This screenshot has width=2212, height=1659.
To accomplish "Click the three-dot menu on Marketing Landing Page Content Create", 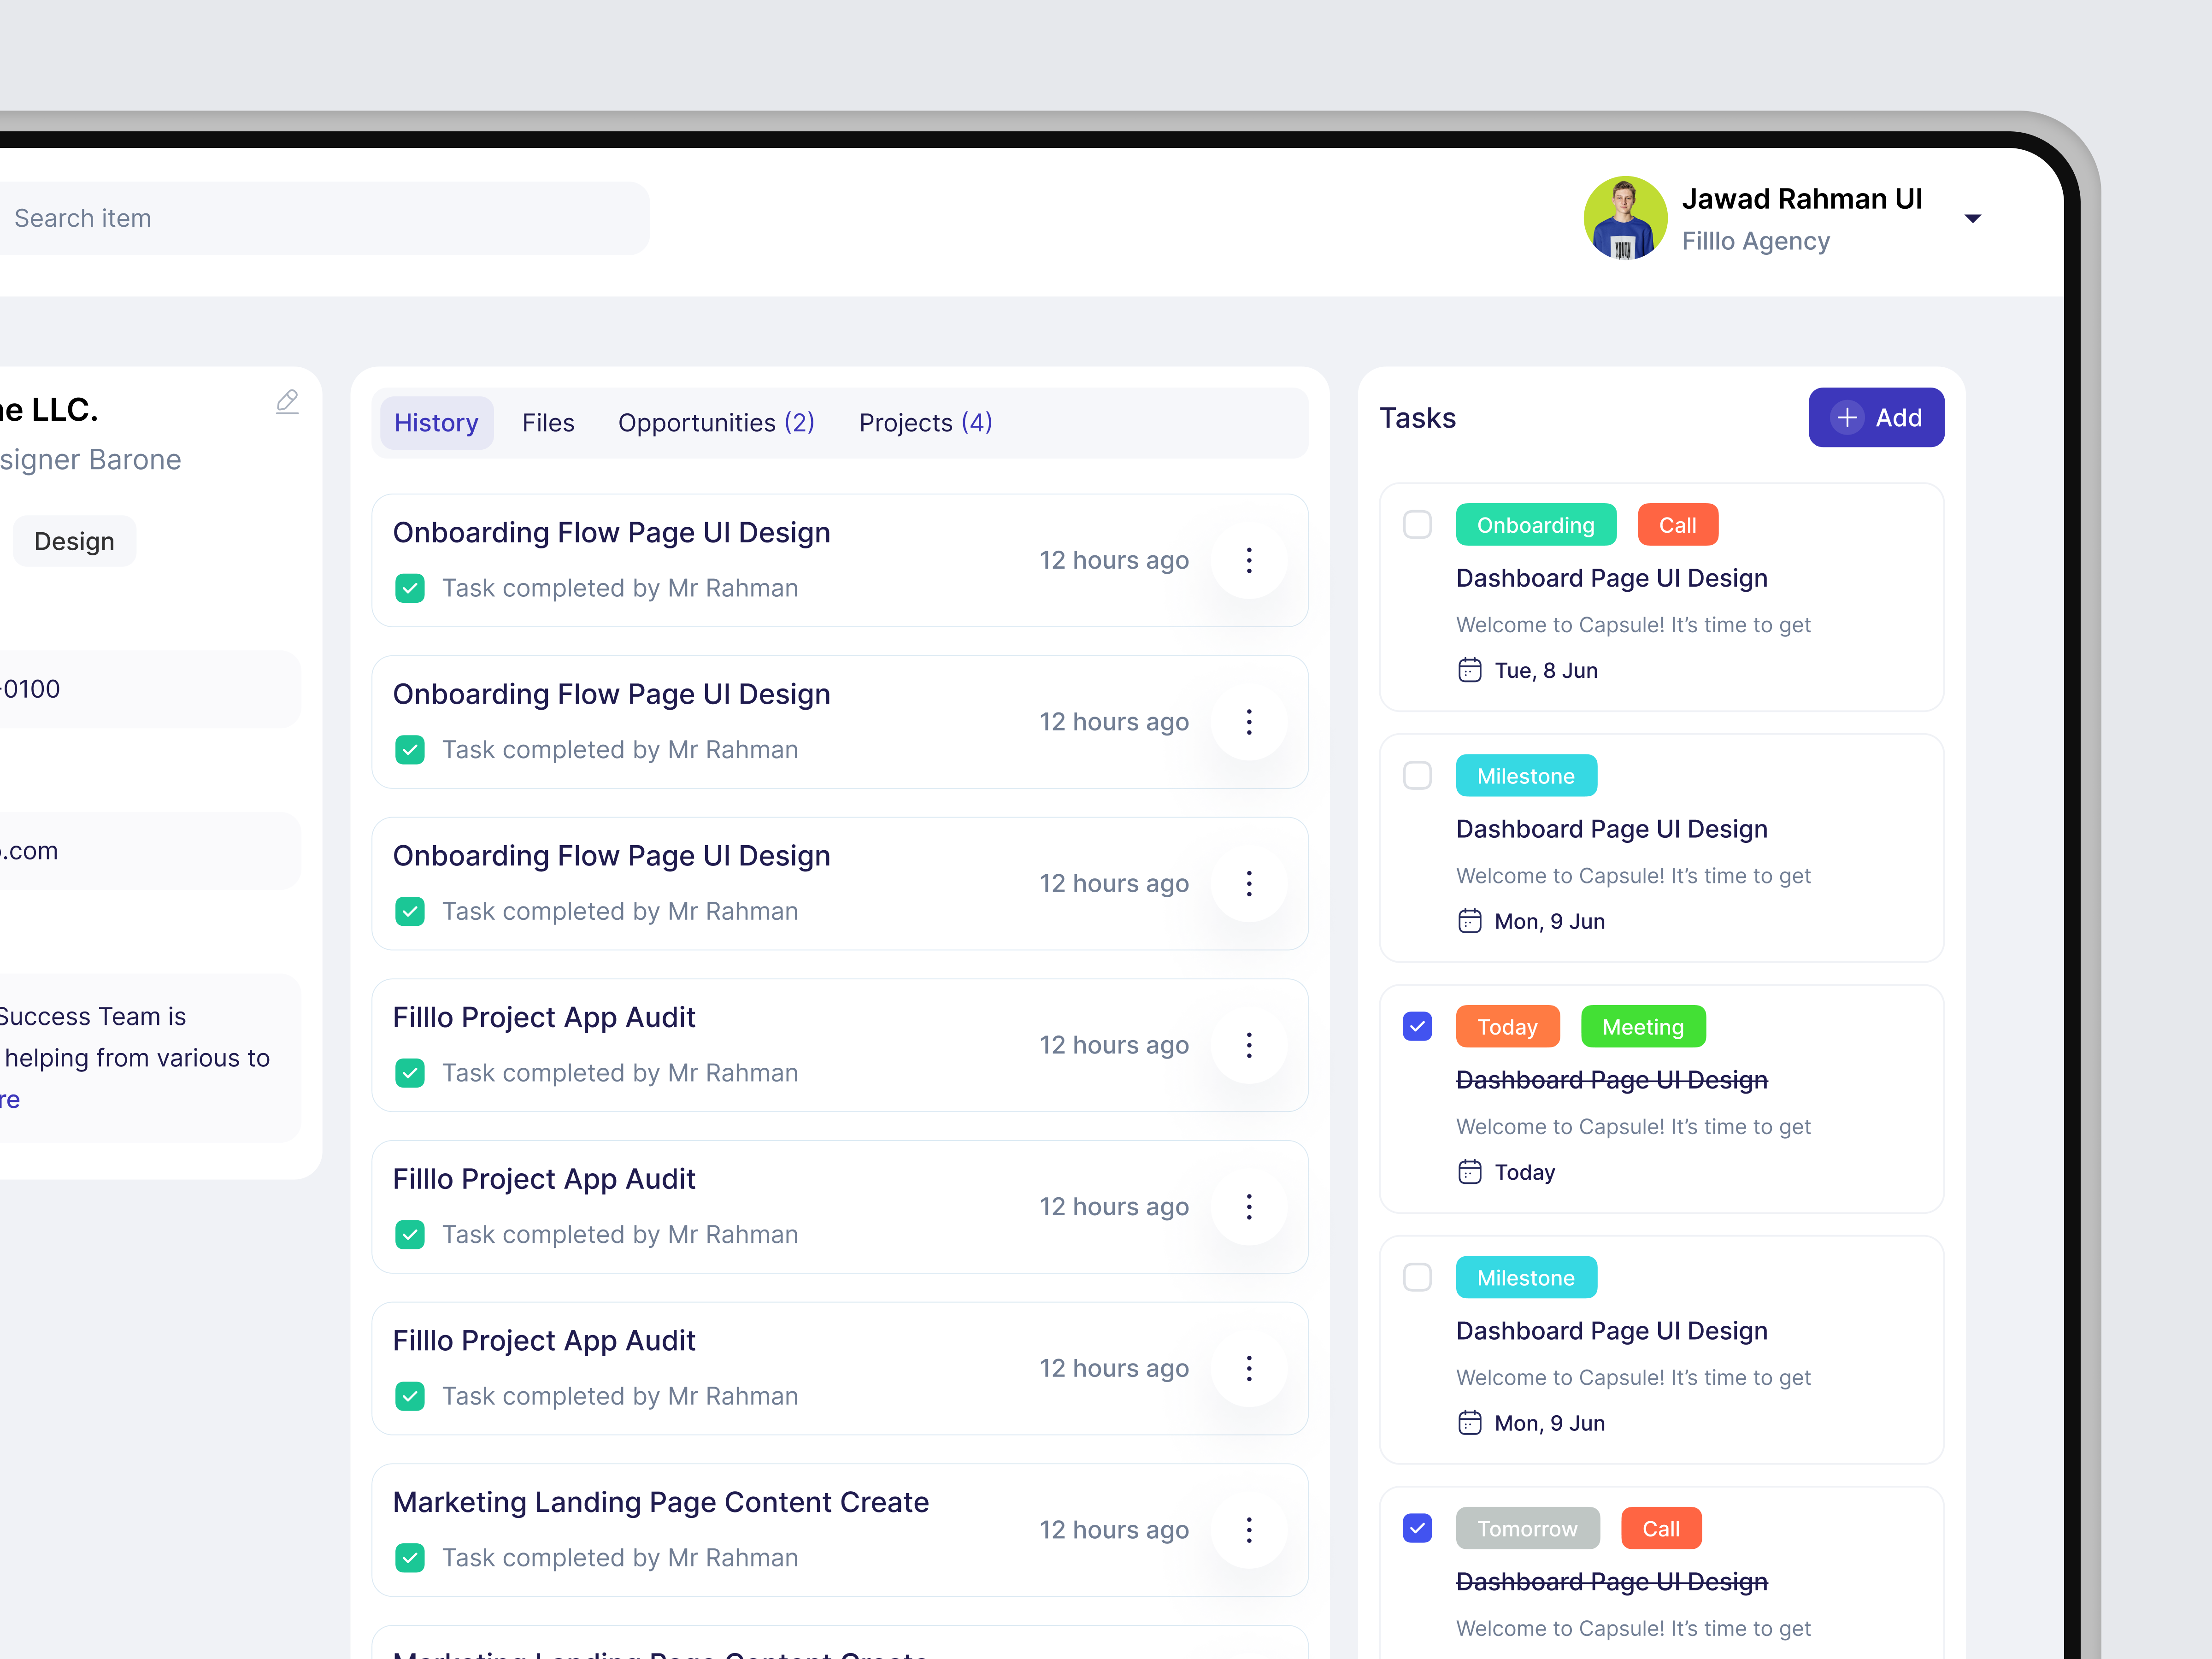I will (x=1249, y=1529).
